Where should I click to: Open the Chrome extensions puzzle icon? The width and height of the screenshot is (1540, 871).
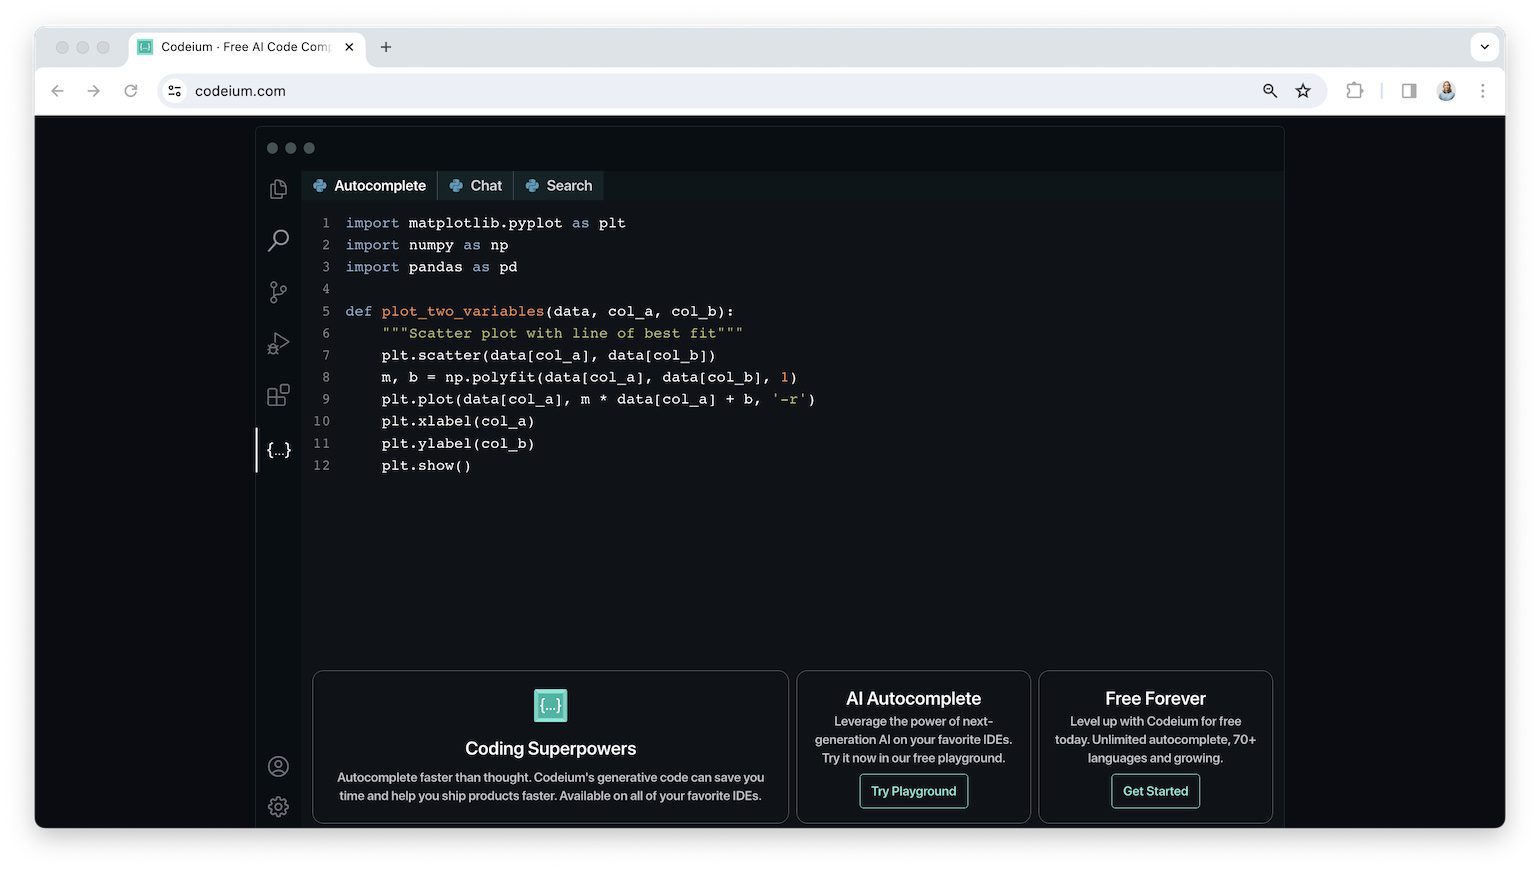1354,90
